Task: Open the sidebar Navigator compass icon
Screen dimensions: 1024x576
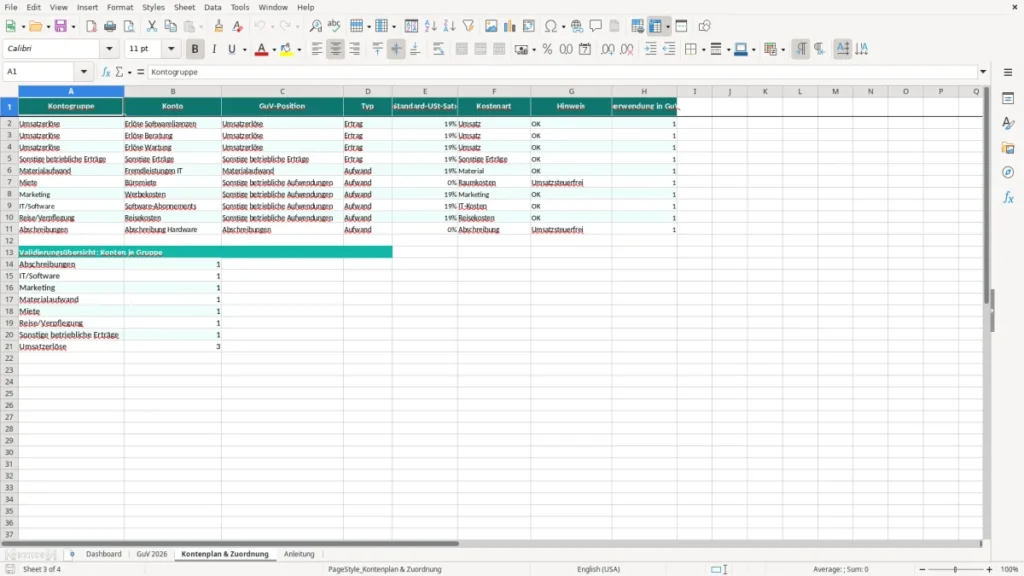Action: point(1008,172)
